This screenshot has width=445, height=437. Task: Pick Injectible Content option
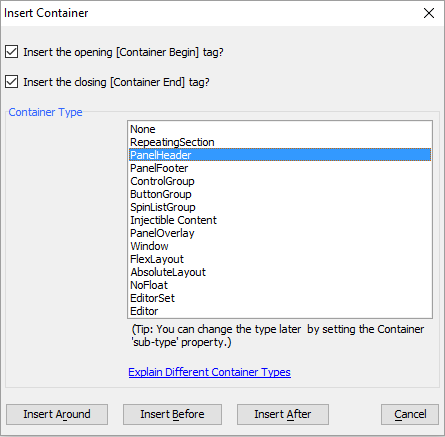click(x=280, y=220)
